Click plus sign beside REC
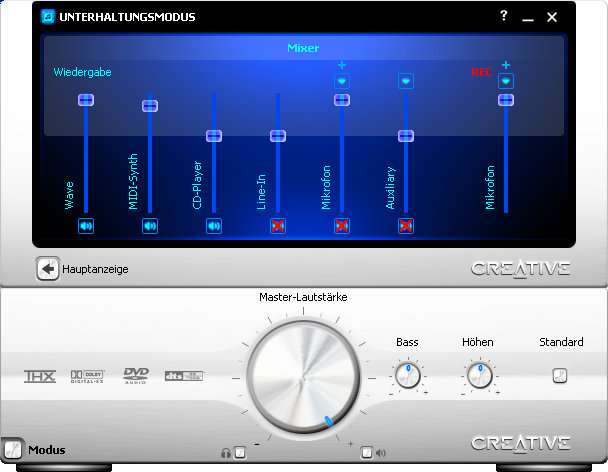608x472 pixels. point(506,65)
